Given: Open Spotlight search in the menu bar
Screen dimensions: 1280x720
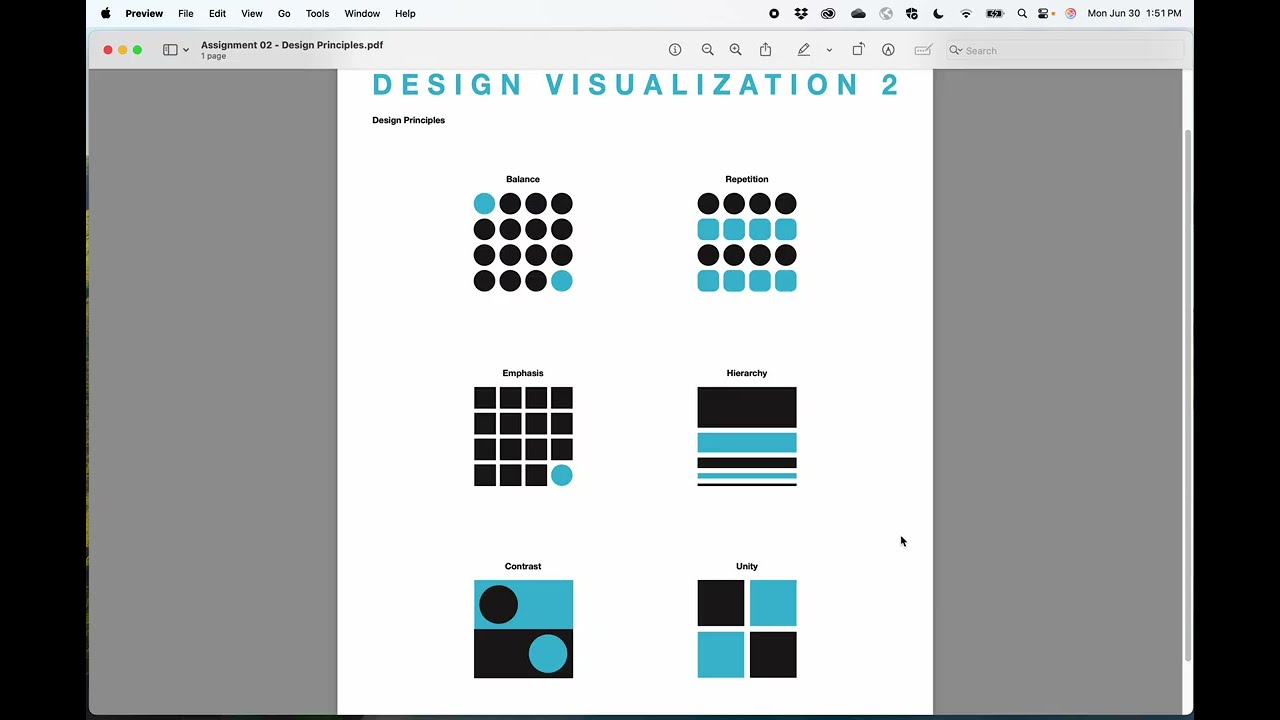Looking at the screenshot, I should point(1022,14).
